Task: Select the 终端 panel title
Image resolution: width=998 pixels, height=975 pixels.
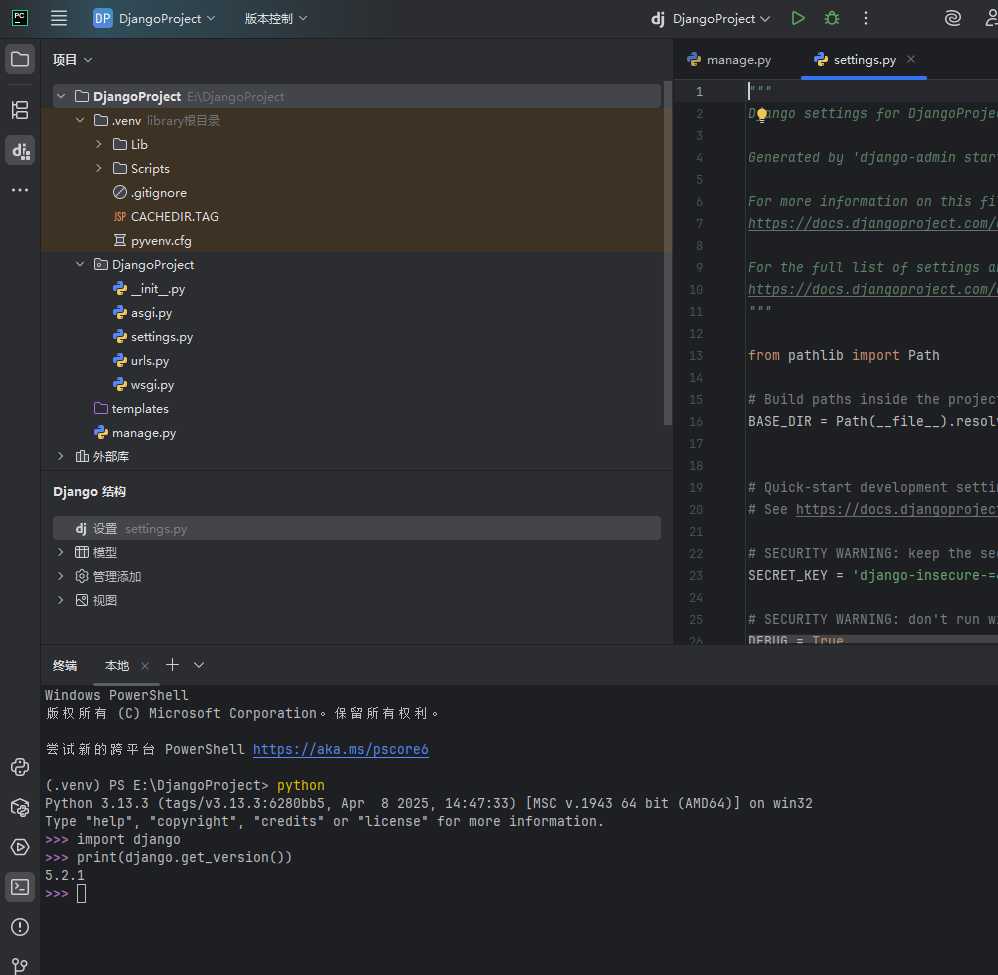Action: click(65, 666)
